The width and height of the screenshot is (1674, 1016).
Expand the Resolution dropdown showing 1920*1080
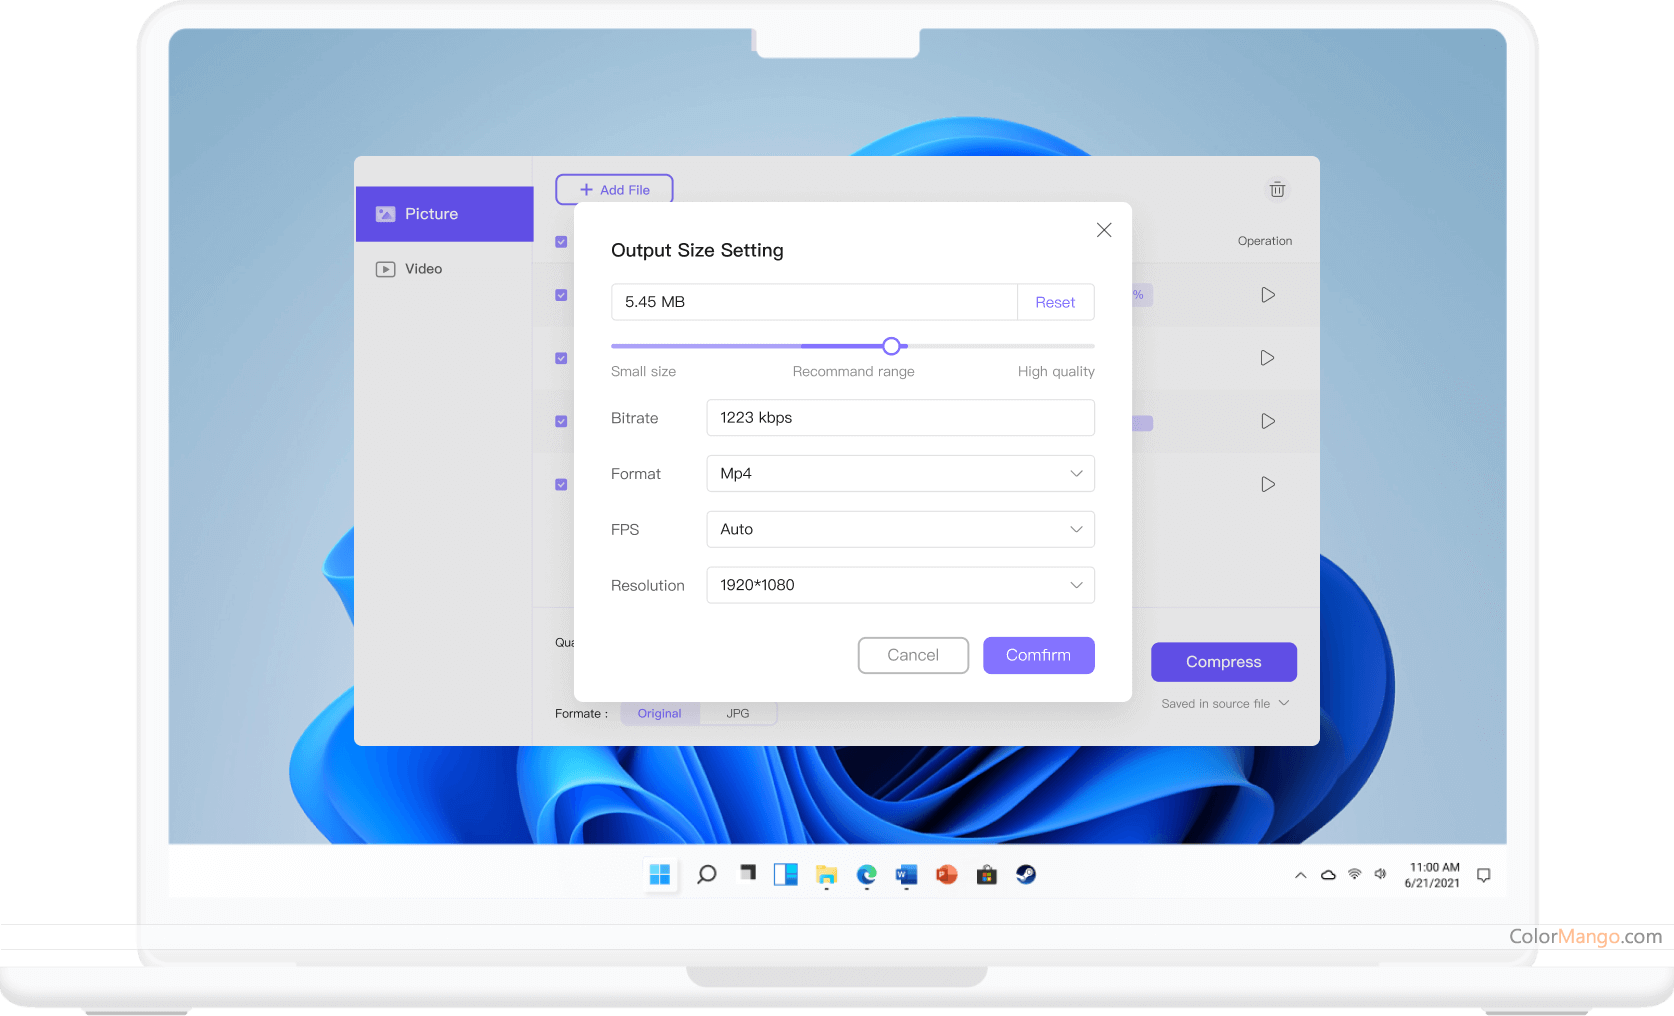point(900,586)
